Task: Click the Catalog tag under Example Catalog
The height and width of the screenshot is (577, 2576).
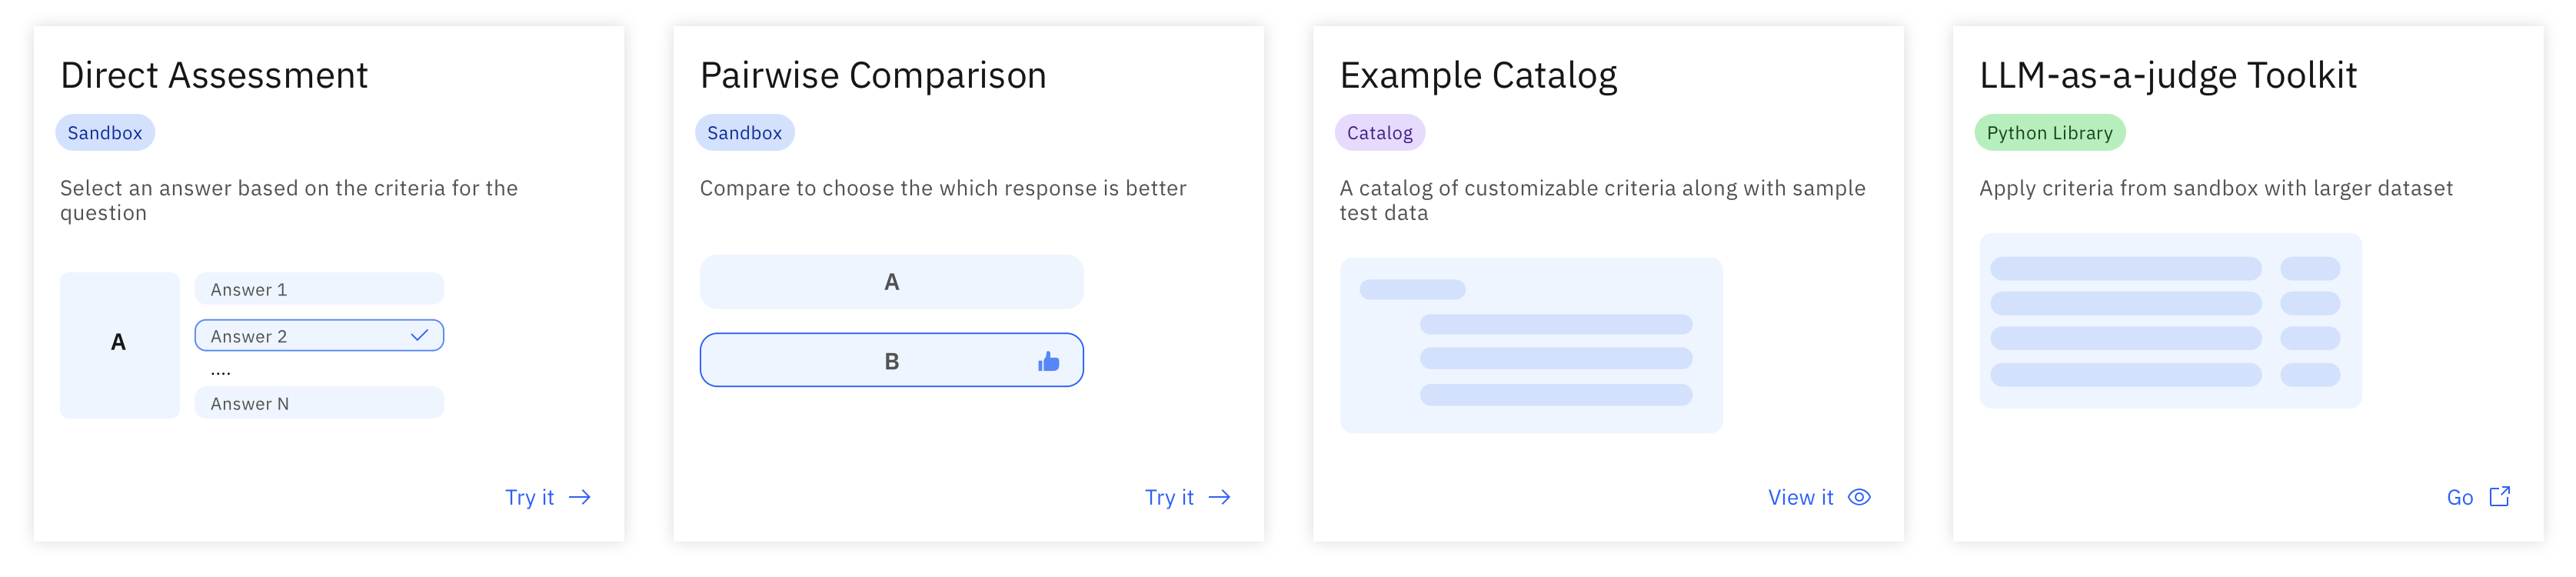Action: [x=1379, y=133]
